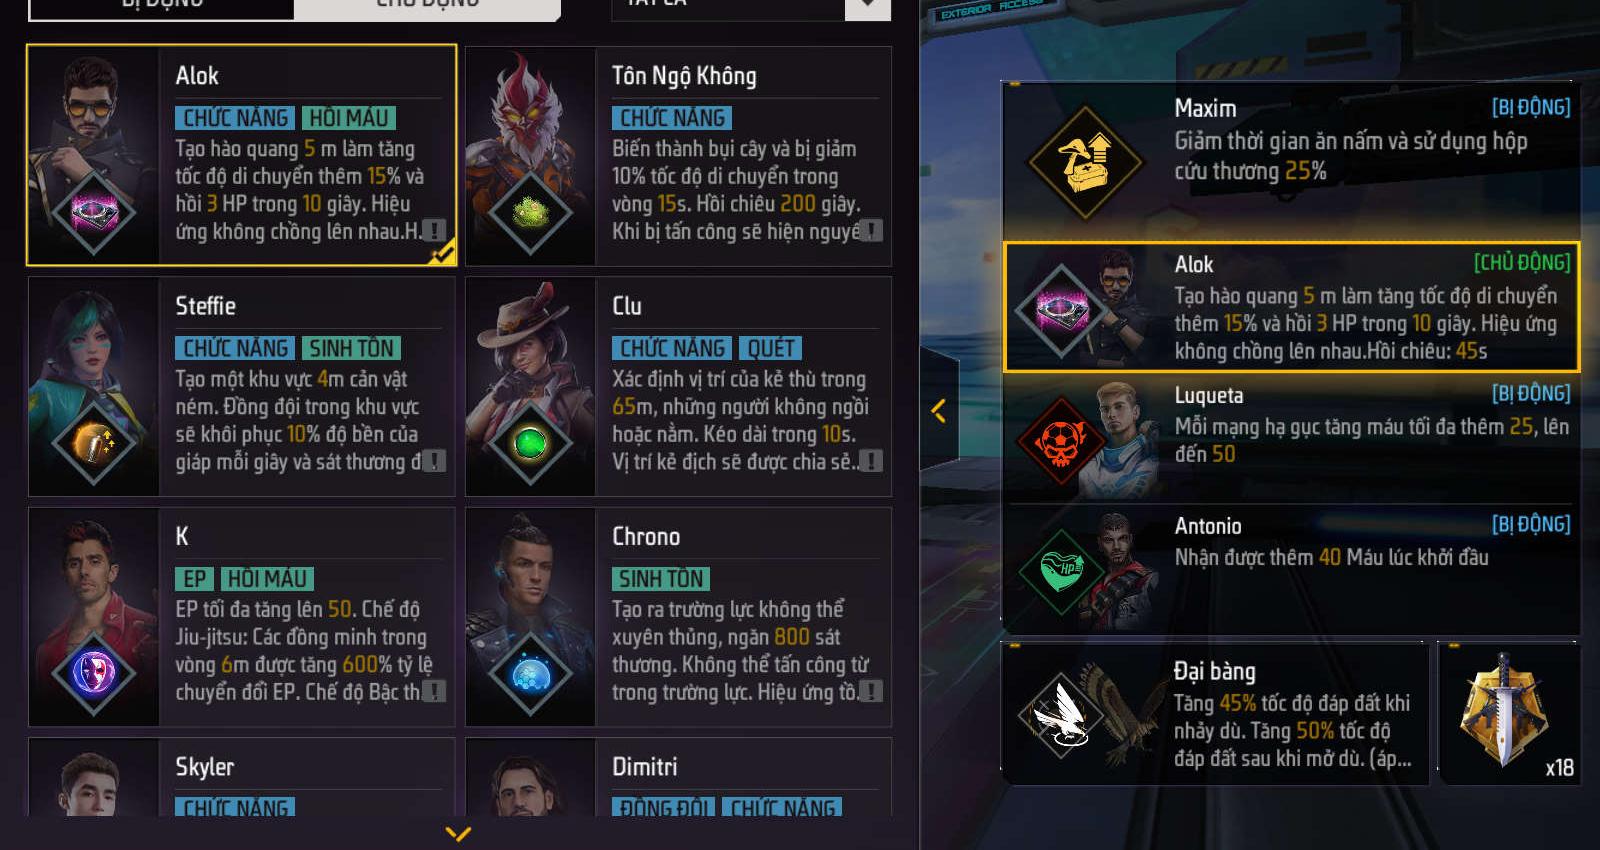Click the dagger badge item x18
The height and width of the screenshot is (850, 1600).
(x=1509, y=712)
